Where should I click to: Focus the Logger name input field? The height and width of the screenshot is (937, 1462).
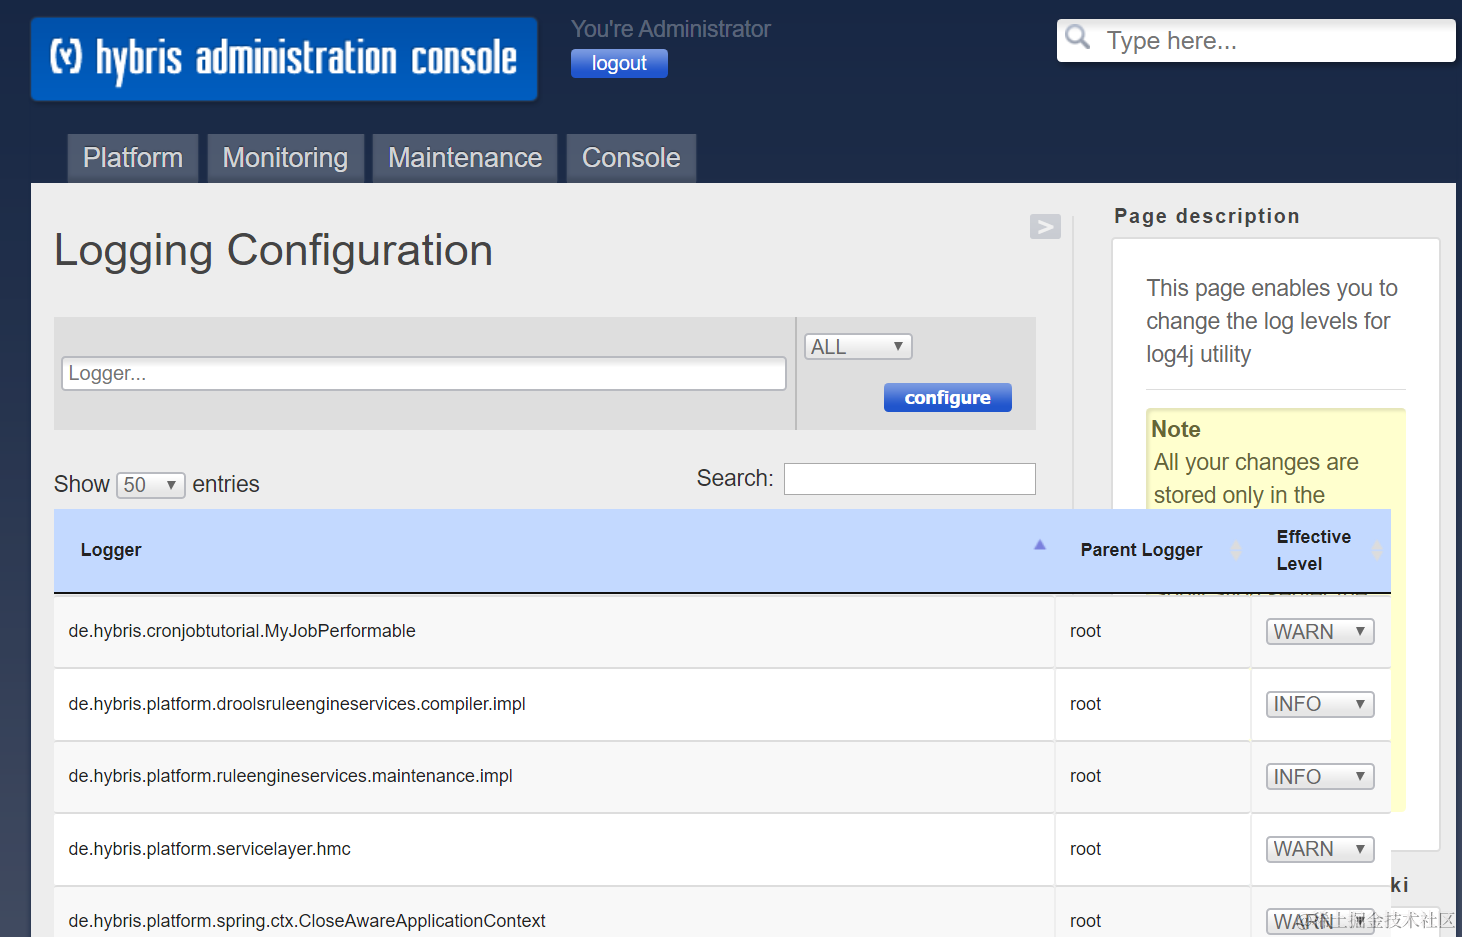coord(424,374)
